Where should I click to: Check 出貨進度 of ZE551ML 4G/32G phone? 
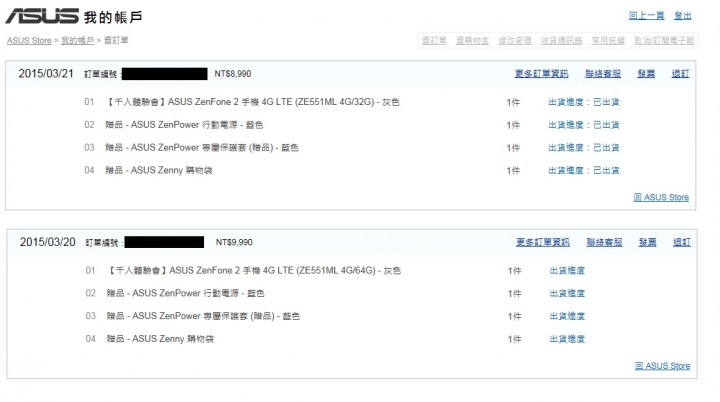(x=584, y=102)
